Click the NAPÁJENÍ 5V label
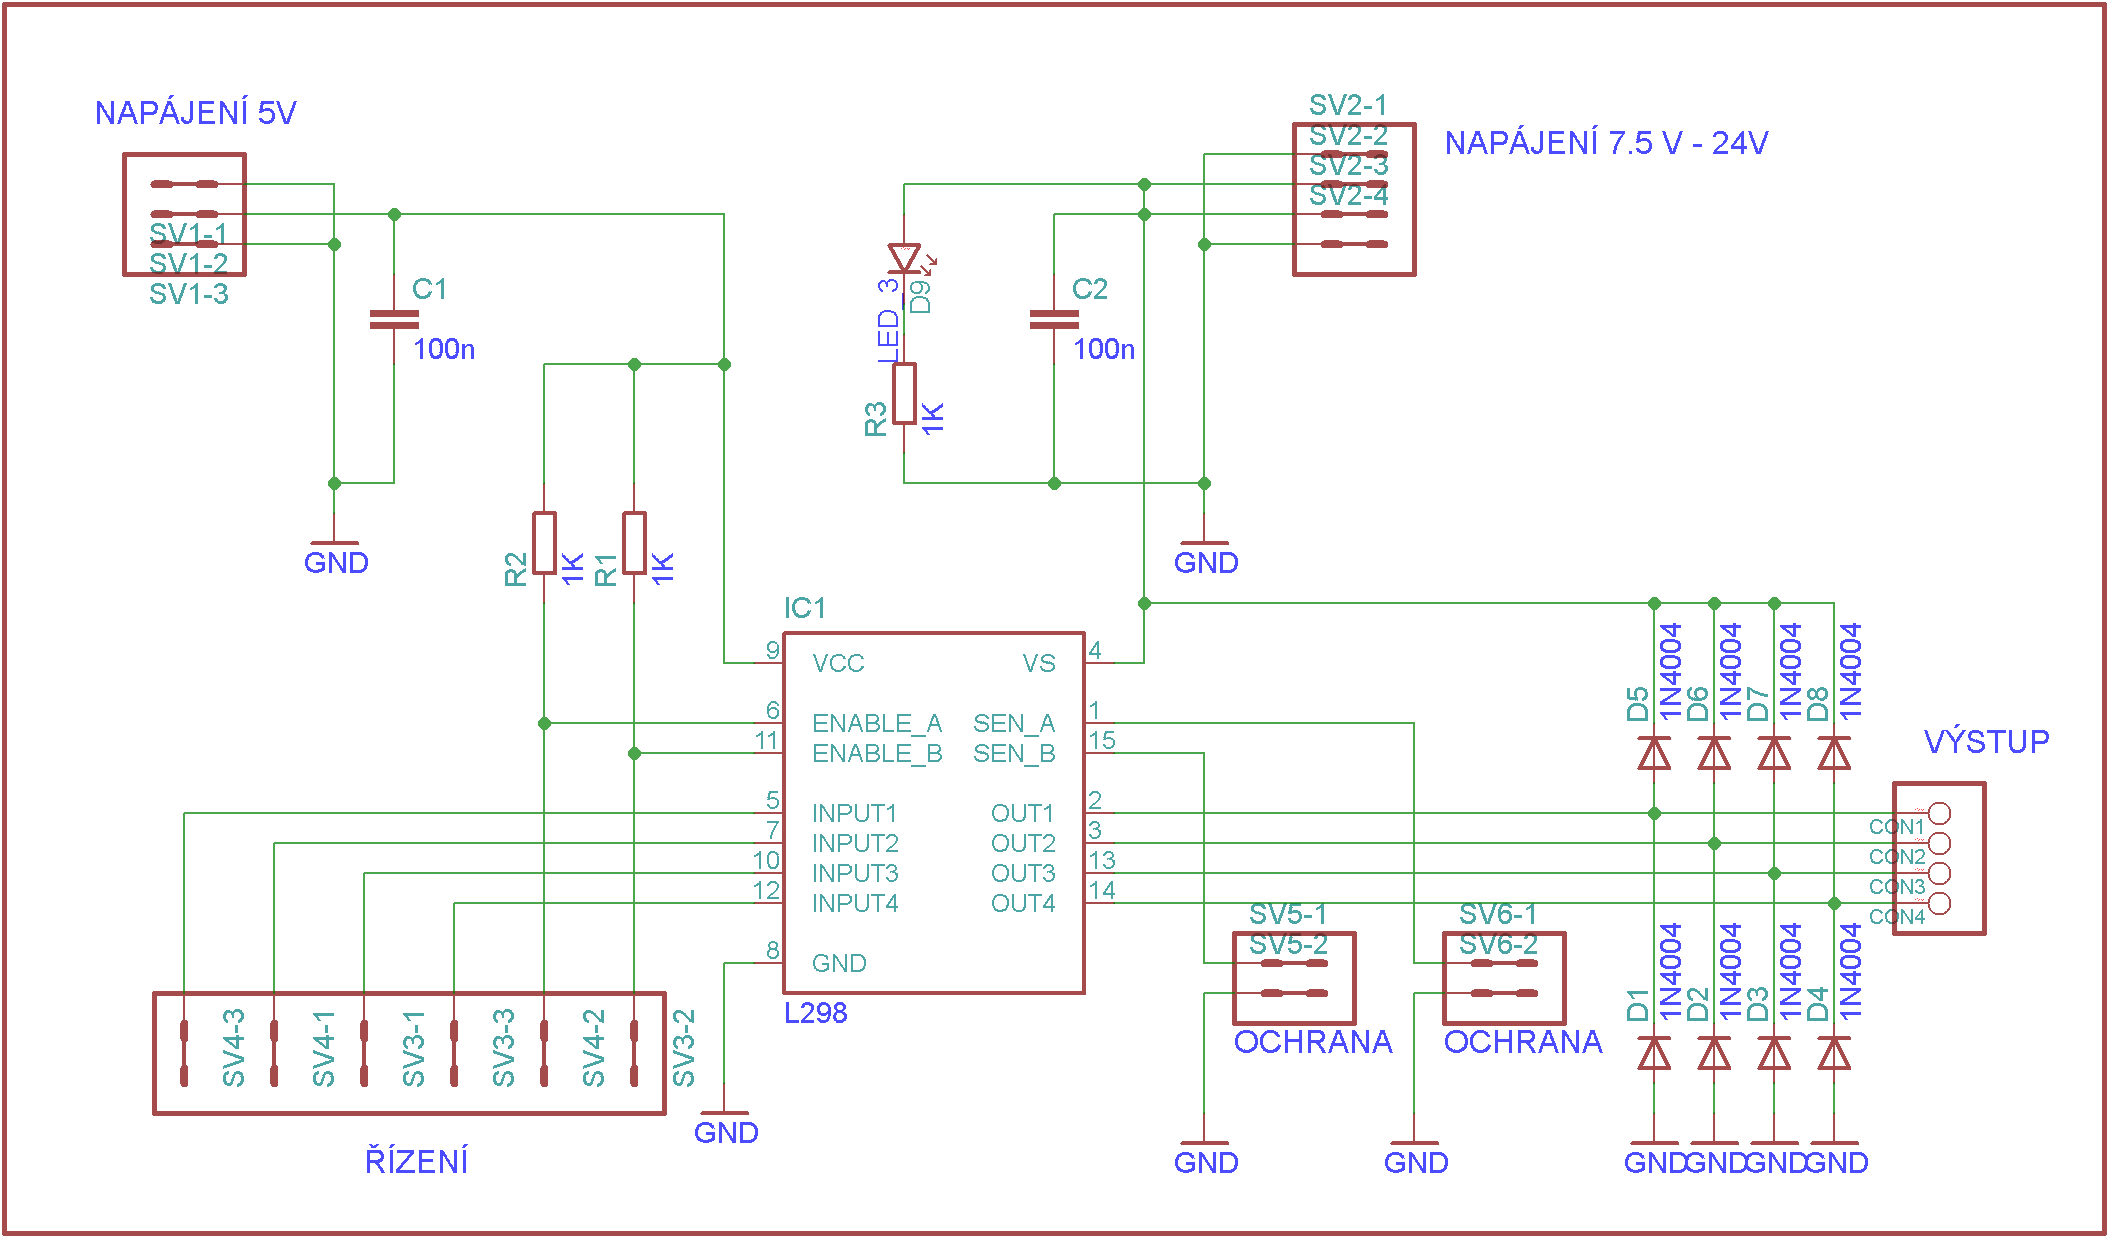Viewport: 2107px width, 1237px height. [196, 113]
